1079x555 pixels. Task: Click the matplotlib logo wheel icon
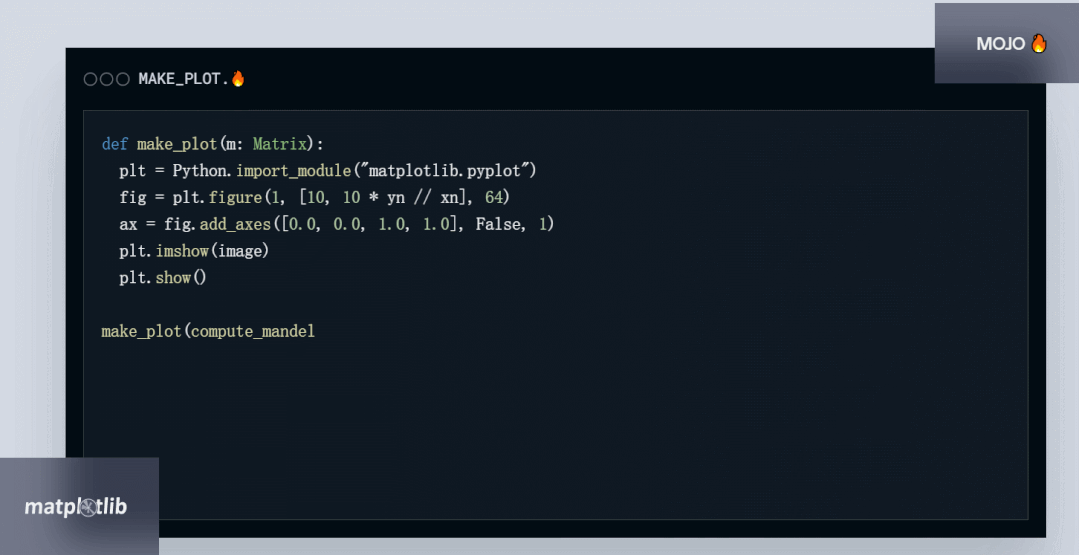pyautogui.click(x=87, y=508)
